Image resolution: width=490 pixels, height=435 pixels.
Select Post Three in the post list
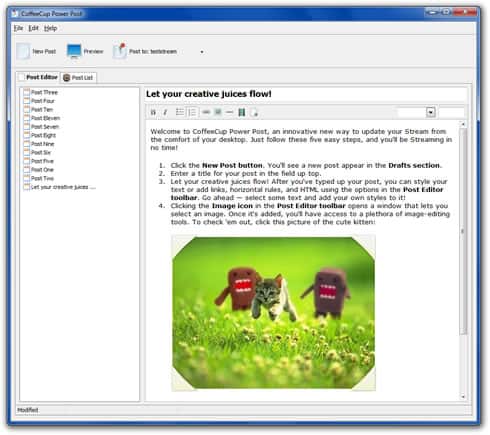[41, 92]
